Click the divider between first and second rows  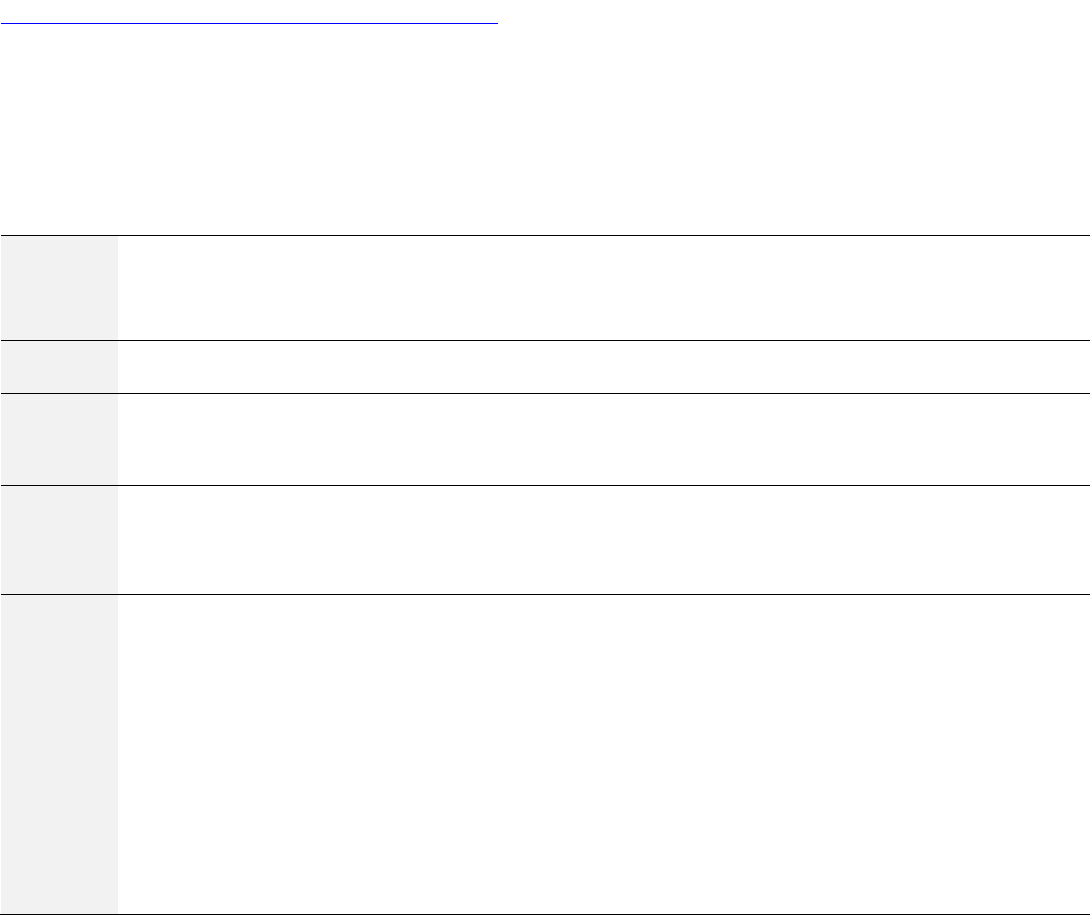click(x=544, y=340)
